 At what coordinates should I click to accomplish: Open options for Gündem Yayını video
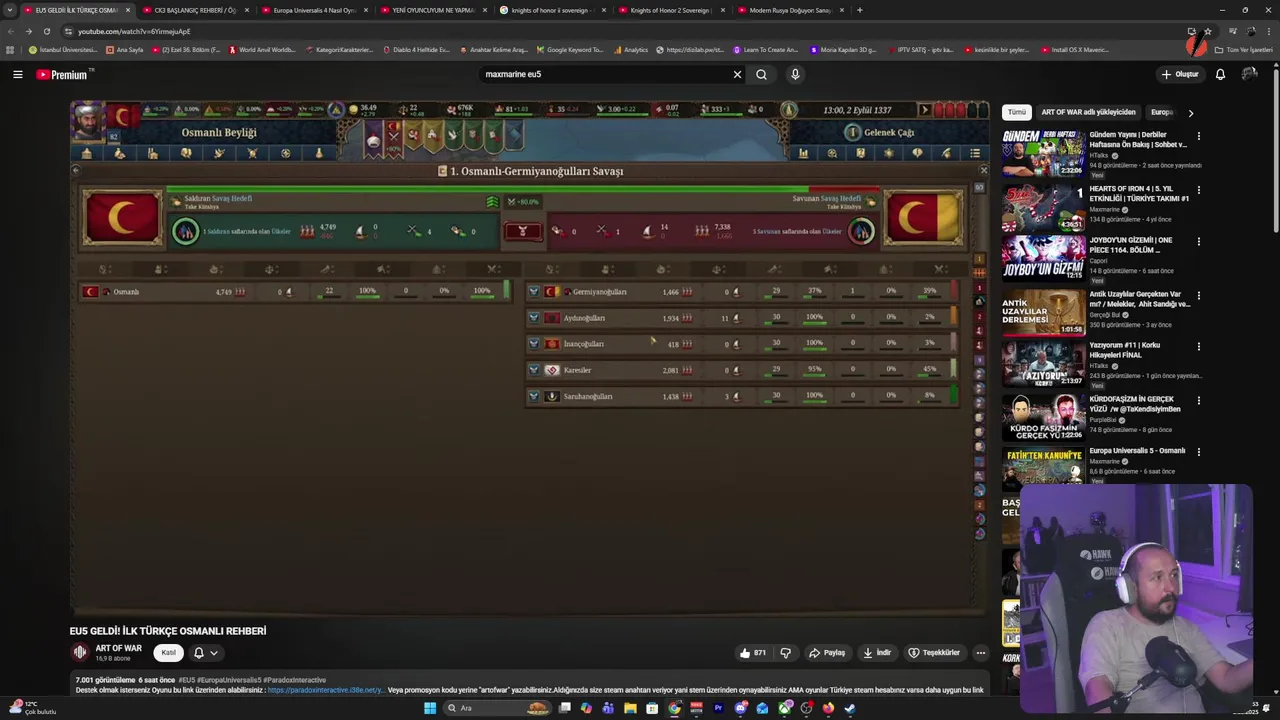point(1199,136)
